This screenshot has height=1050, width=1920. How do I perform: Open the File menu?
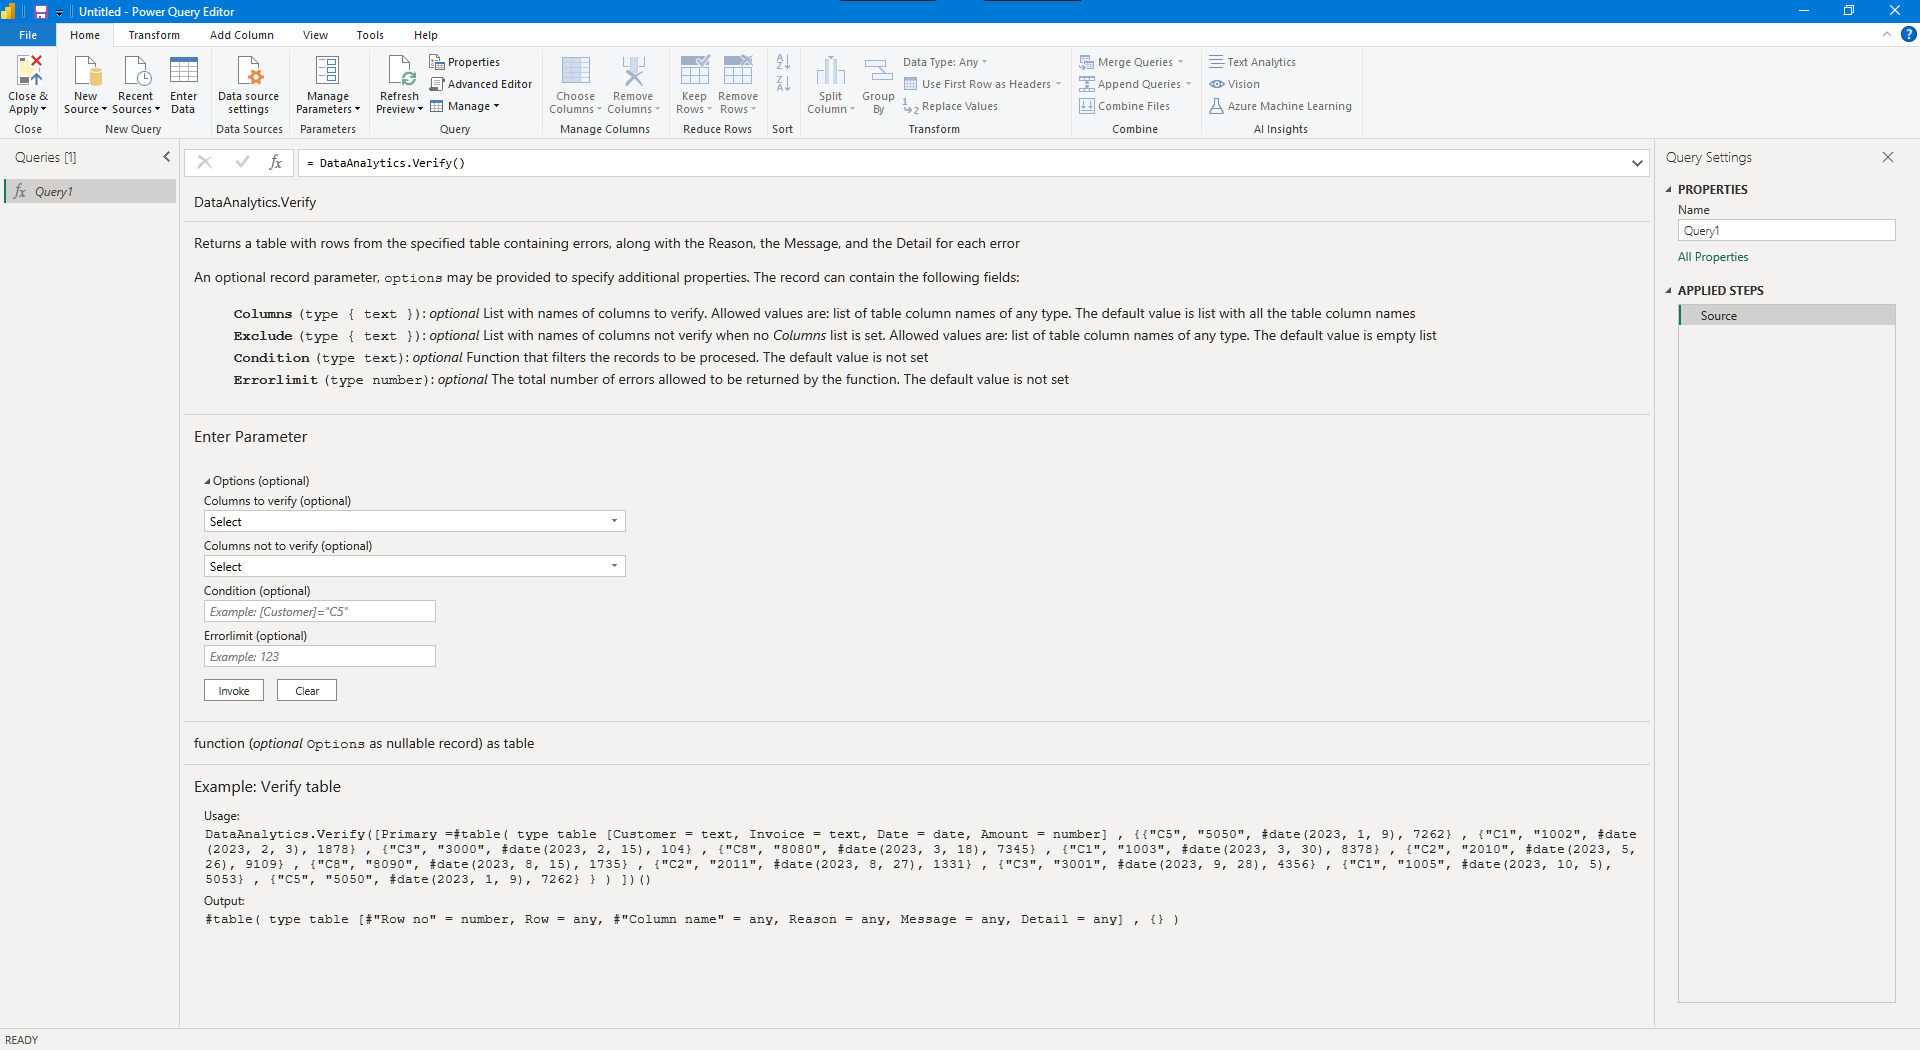point(28,35)
